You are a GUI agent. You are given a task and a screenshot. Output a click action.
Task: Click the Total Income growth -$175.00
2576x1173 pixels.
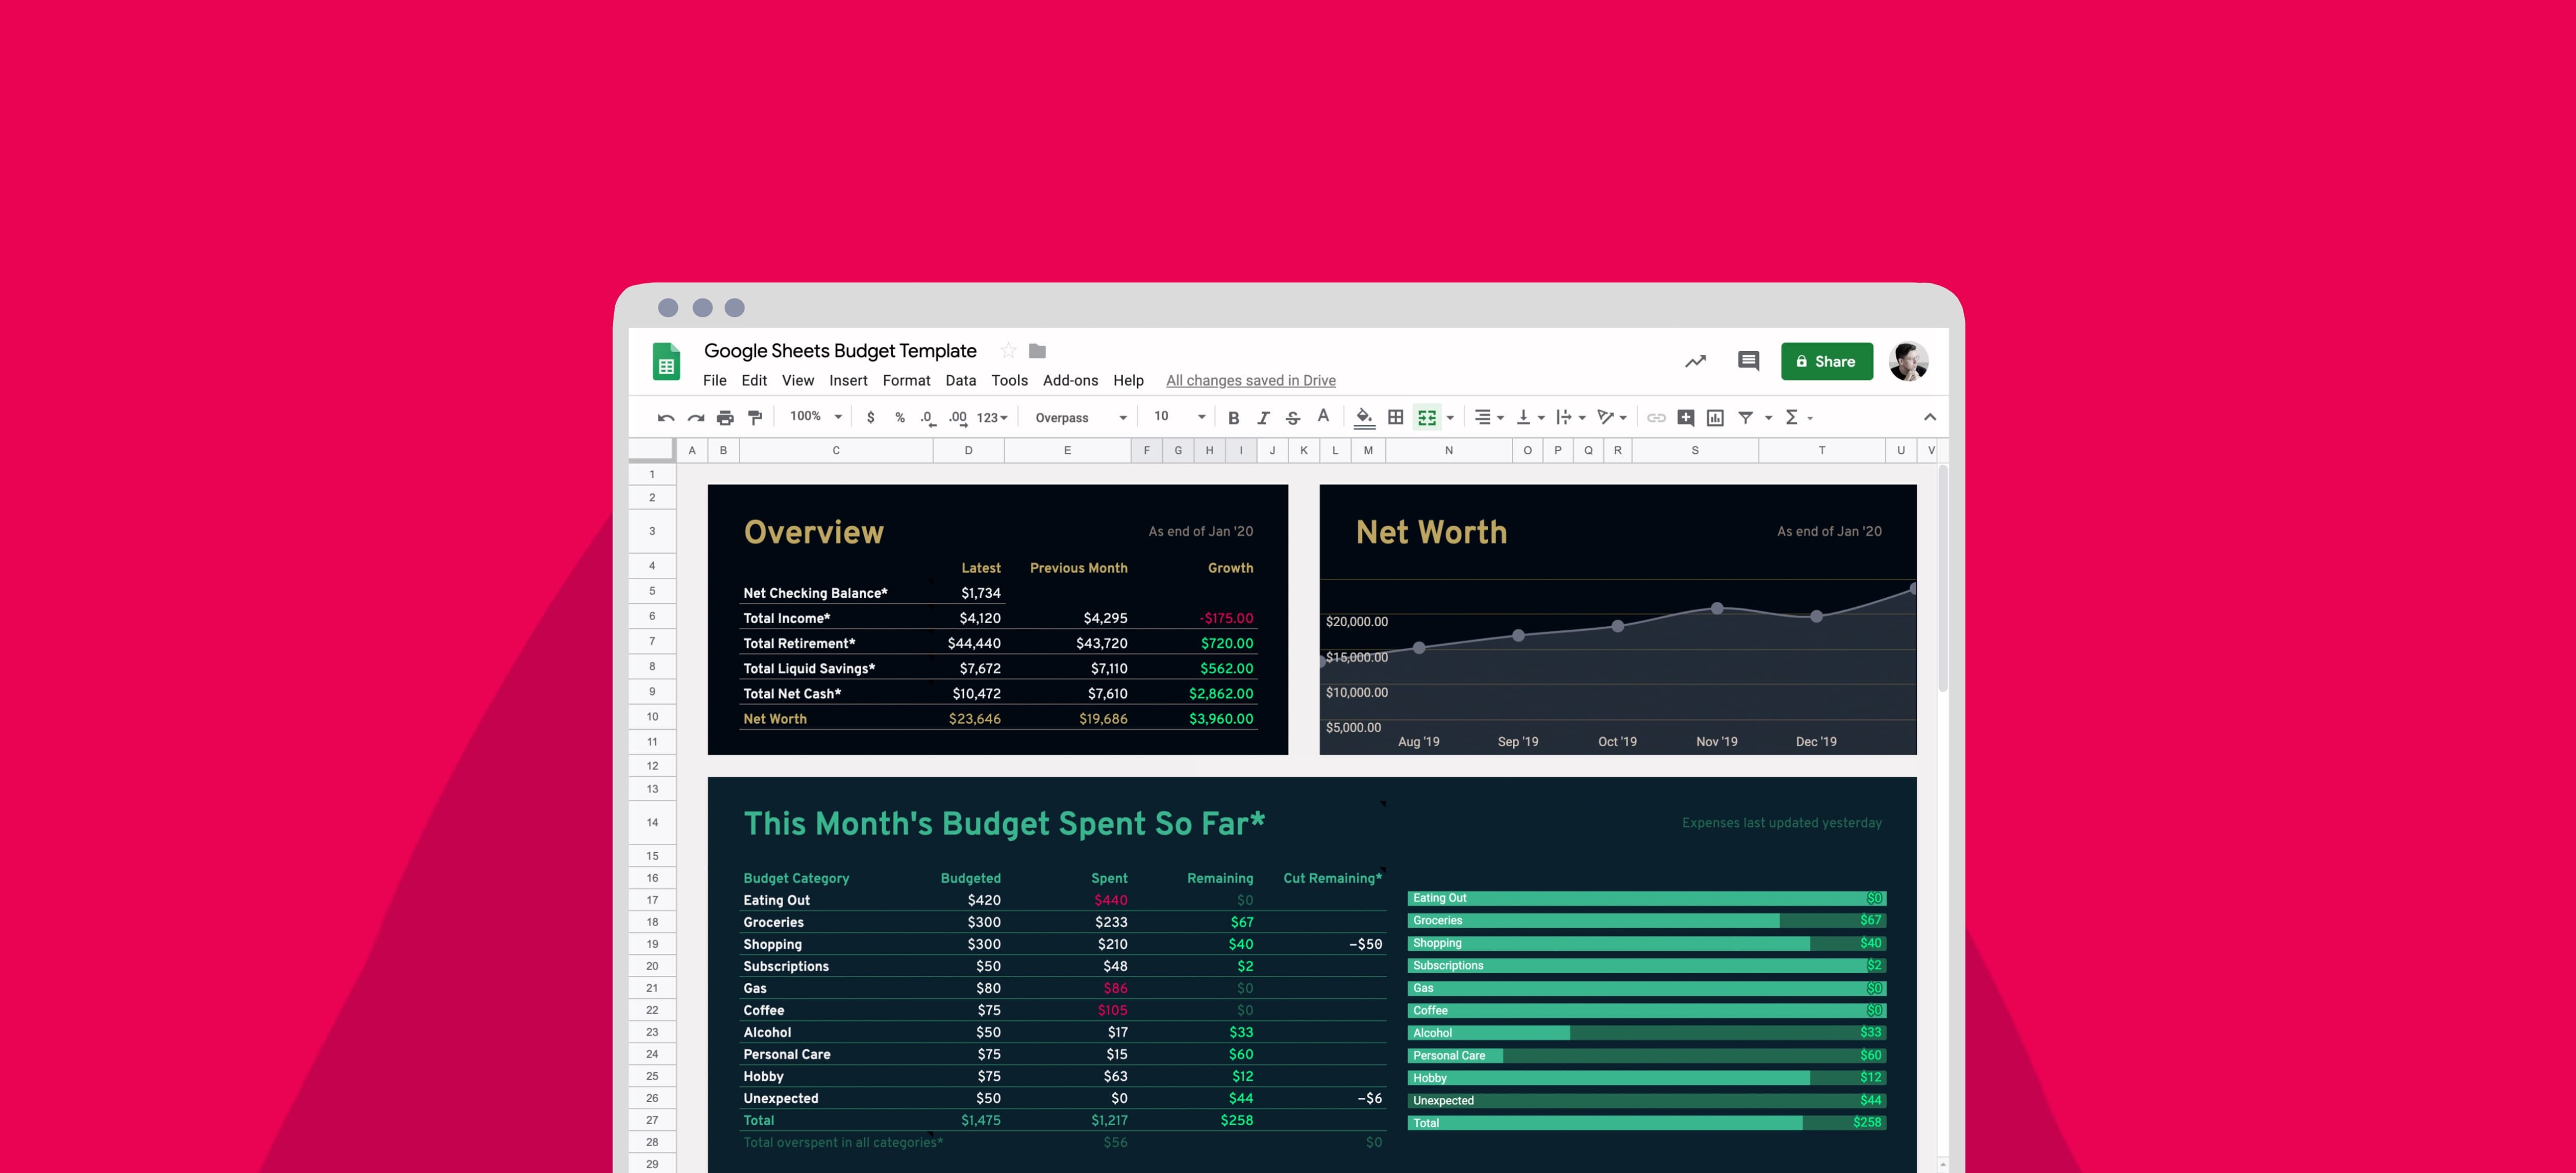(x=1226, y=619)
